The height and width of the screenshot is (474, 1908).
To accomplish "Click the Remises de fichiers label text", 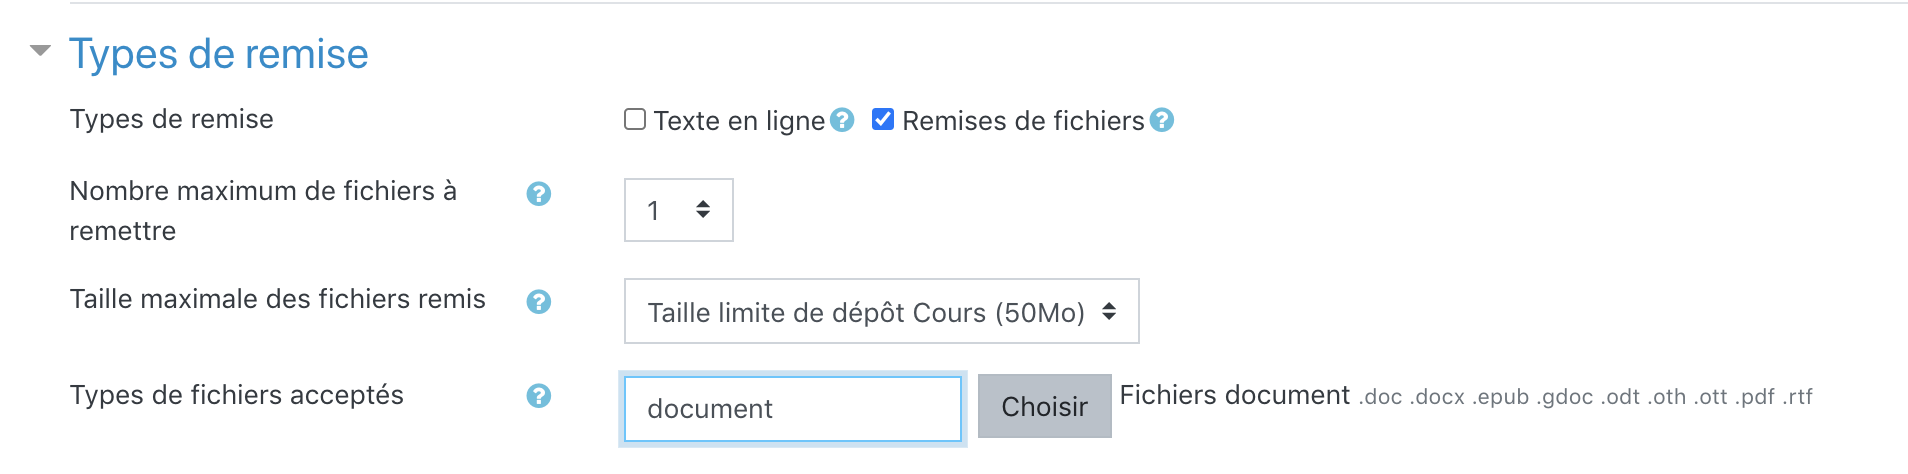I will 1023,121.
